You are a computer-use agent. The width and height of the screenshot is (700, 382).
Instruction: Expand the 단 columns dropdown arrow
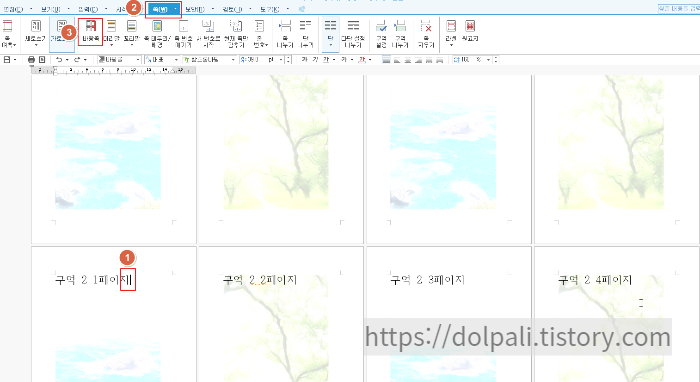[330, 46]
